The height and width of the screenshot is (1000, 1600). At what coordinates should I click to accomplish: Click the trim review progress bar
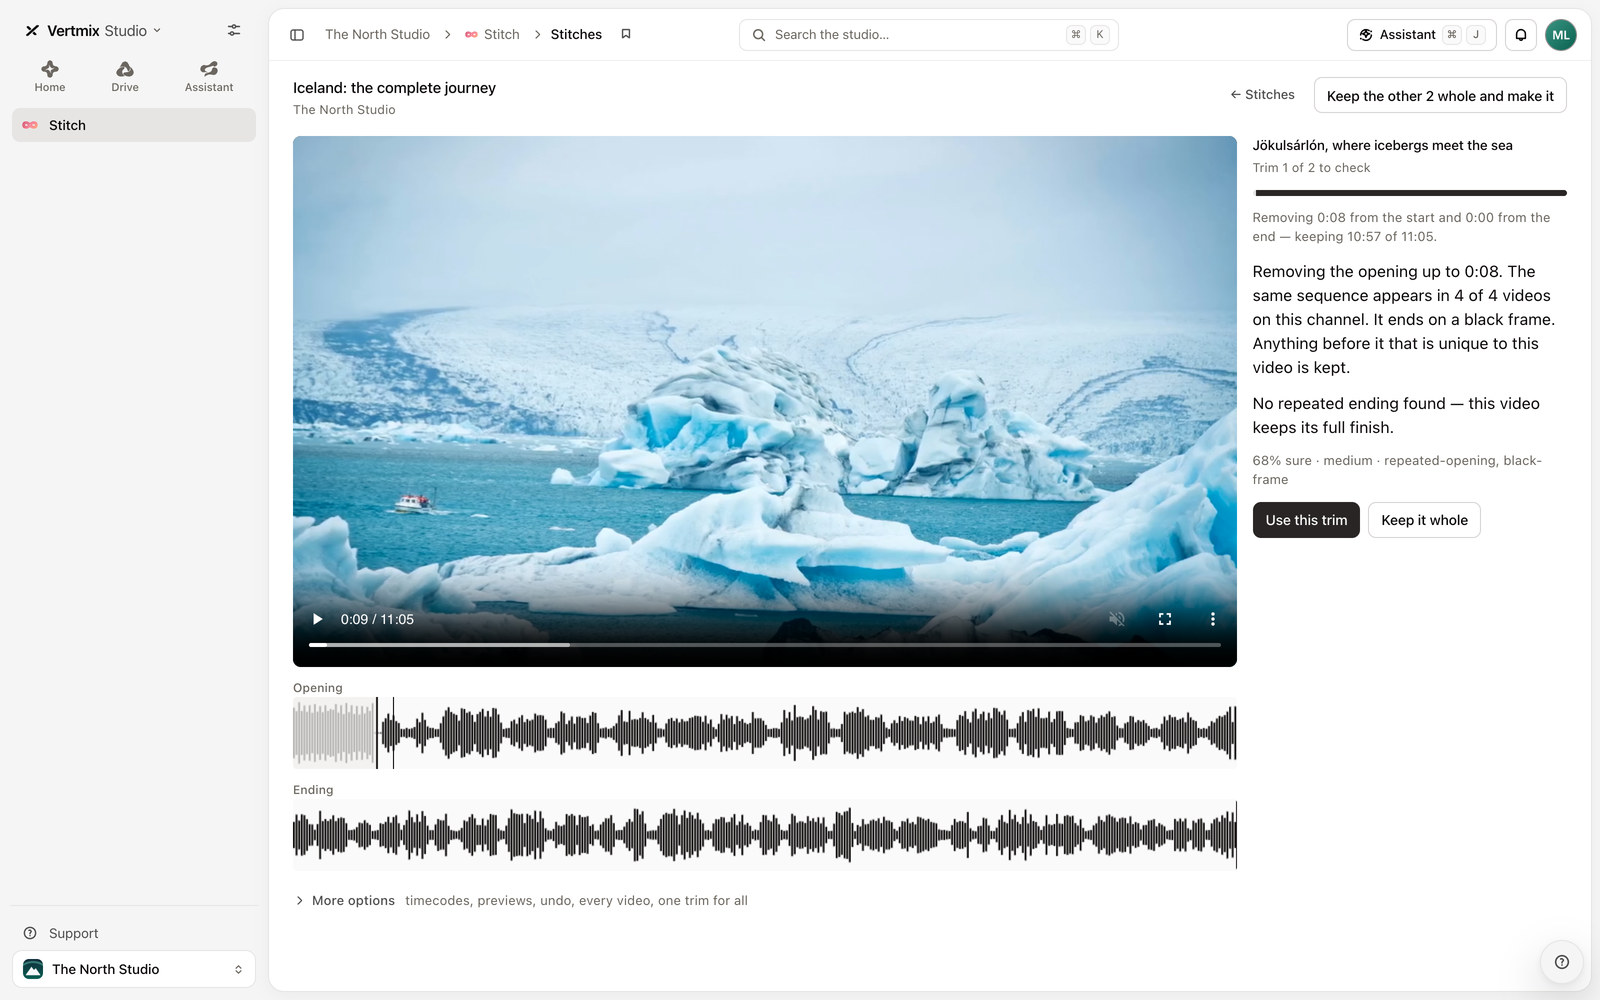[x=1410, y=193]
